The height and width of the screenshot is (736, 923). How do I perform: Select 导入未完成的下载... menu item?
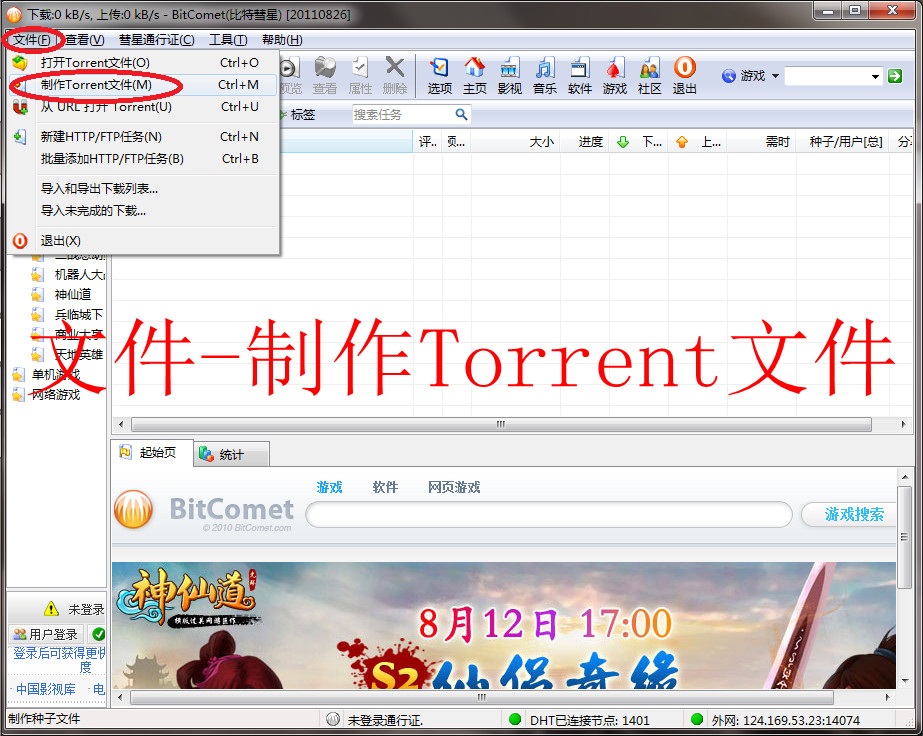pos(143,211)
